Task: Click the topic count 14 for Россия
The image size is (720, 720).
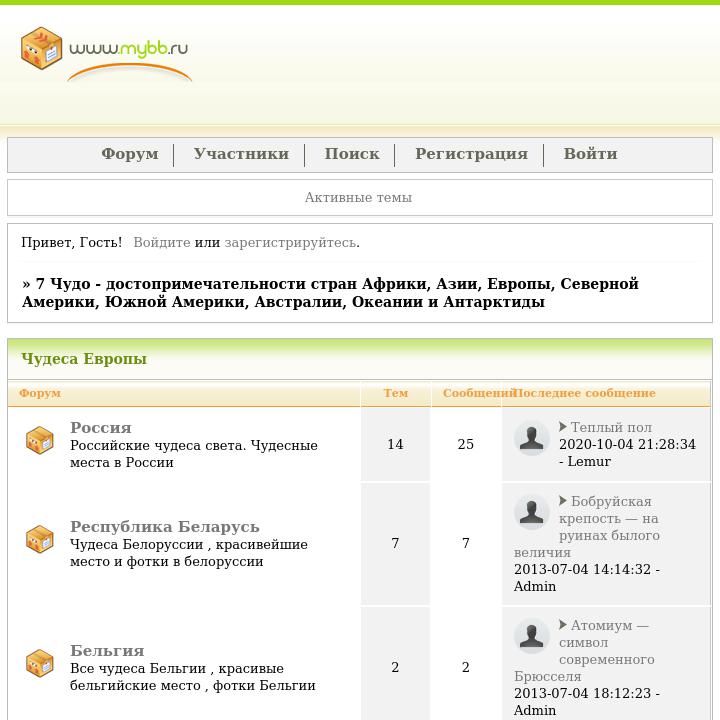Action: pos(395,444)
